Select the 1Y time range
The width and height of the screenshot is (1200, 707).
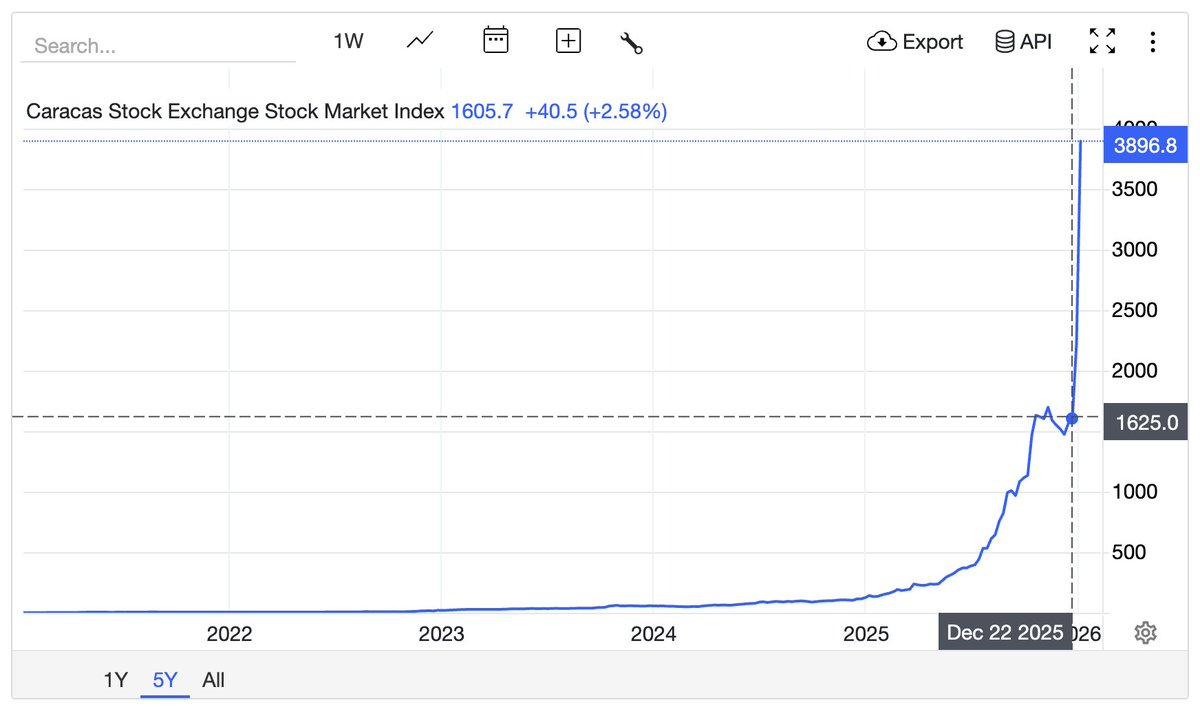click(115, 680)
